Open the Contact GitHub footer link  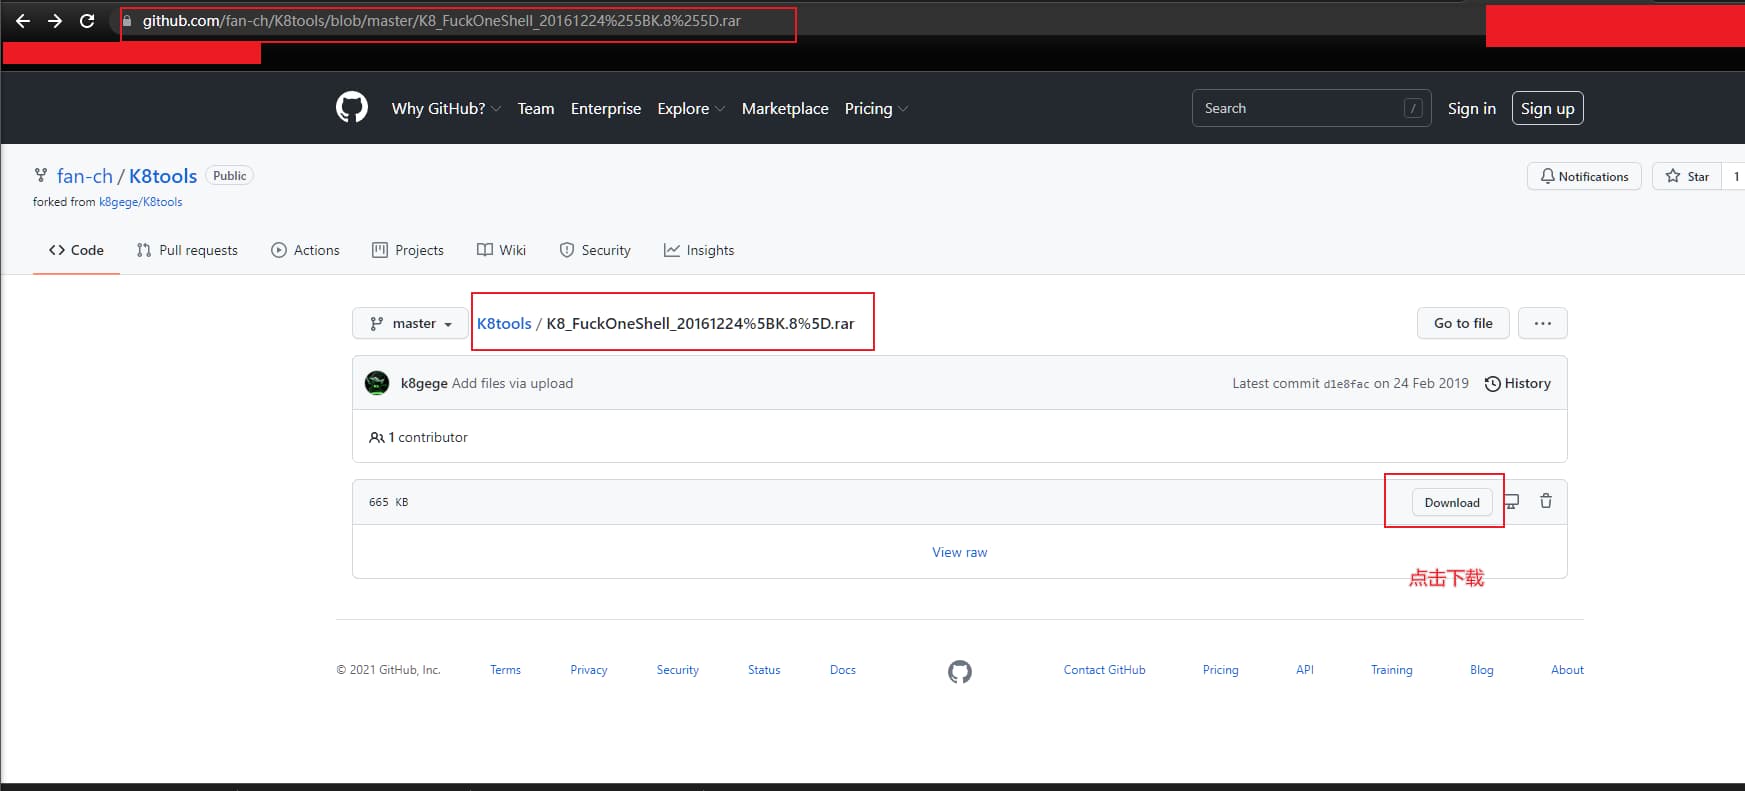point(1105,670)
